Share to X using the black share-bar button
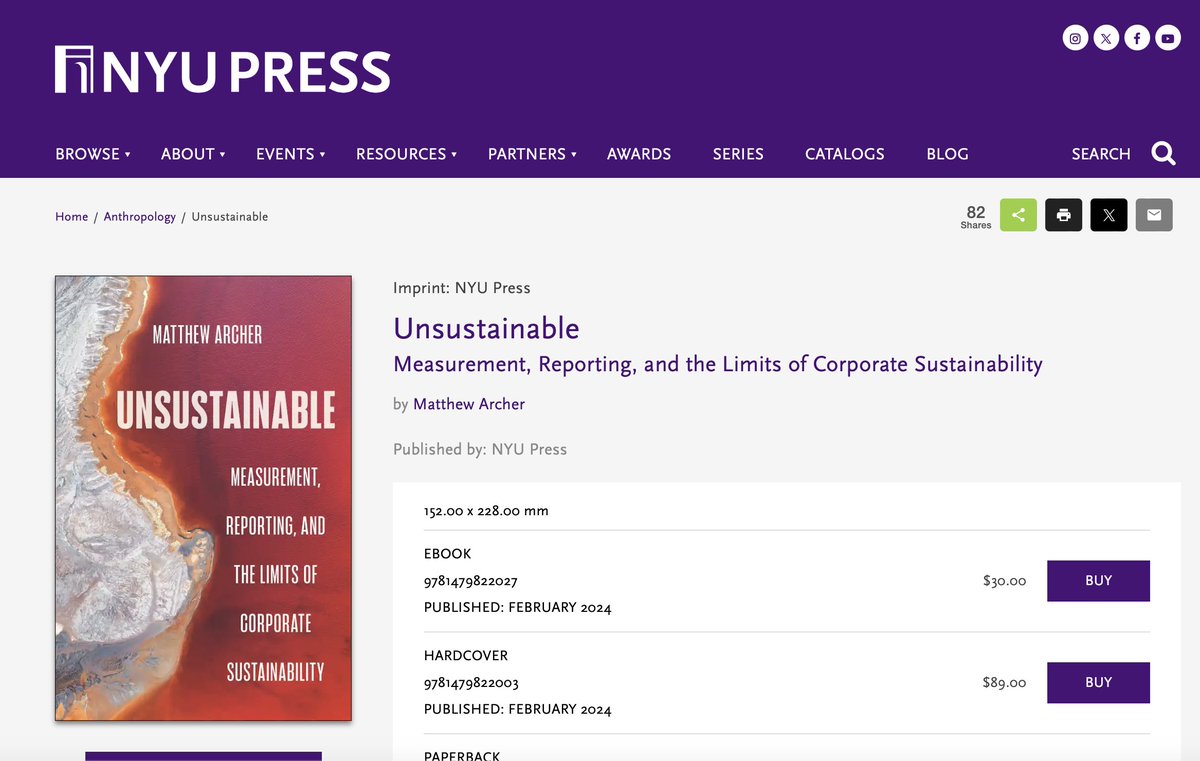This screenshot has width=1200, height=761. pyautogui.click(x=1109, y=215)
